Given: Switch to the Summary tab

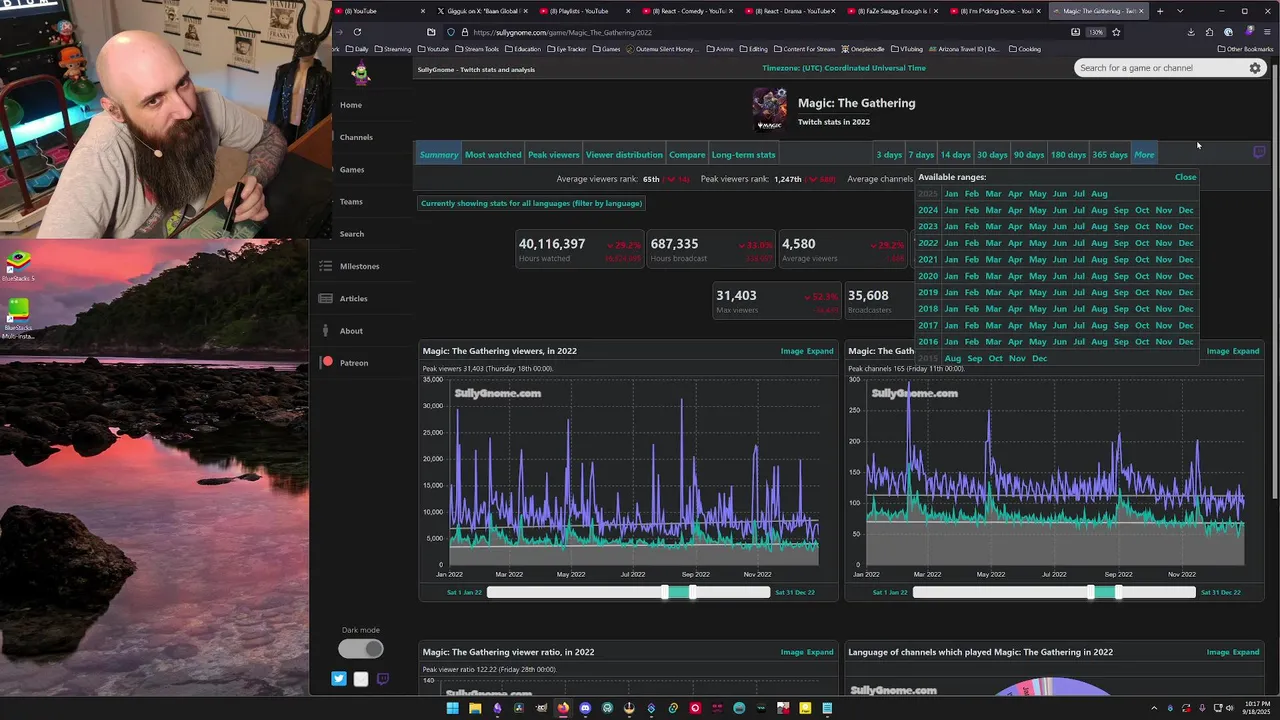Looking at the screenshot, I should pos(439,155).
